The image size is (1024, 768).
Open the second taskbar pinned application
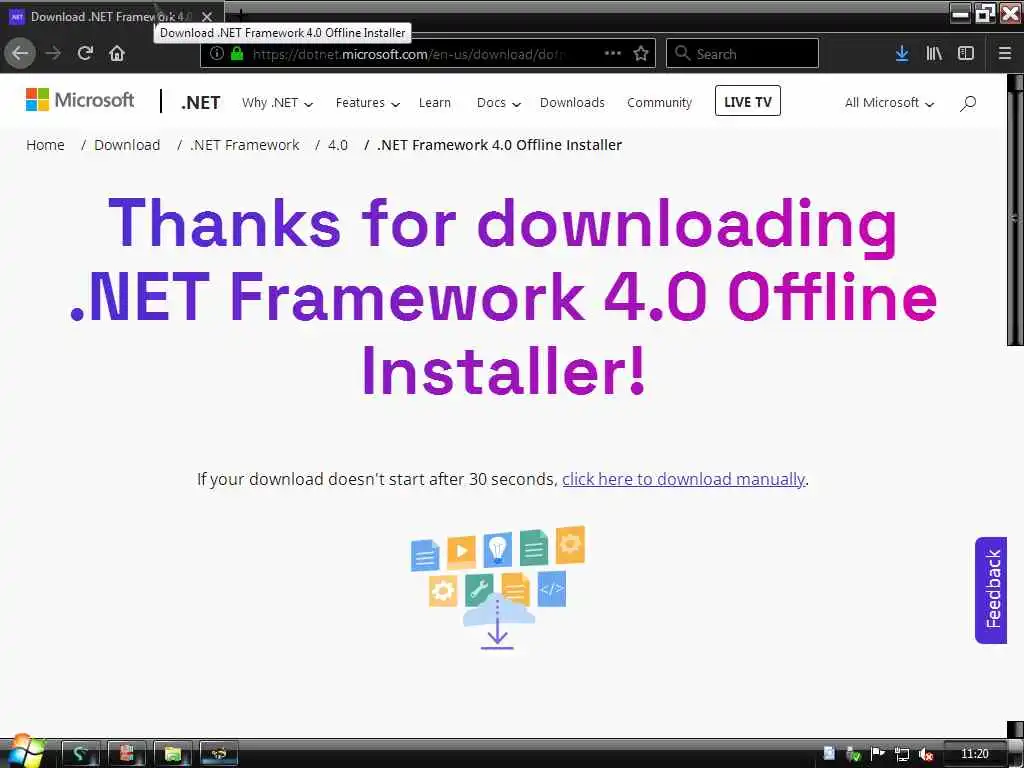pos(126,754)
